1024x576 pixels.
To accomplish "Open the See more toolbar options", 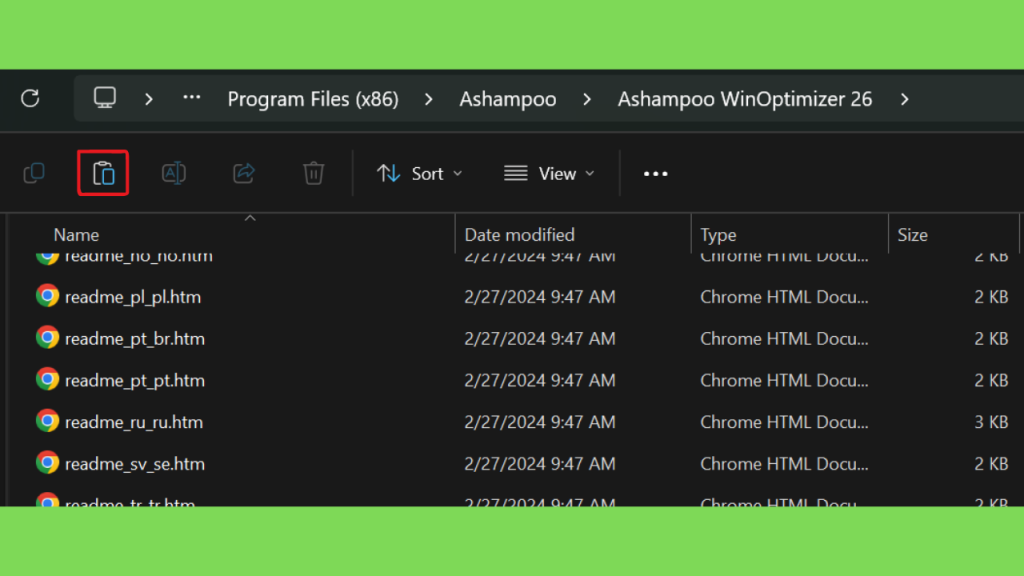I will coord(656,174).
